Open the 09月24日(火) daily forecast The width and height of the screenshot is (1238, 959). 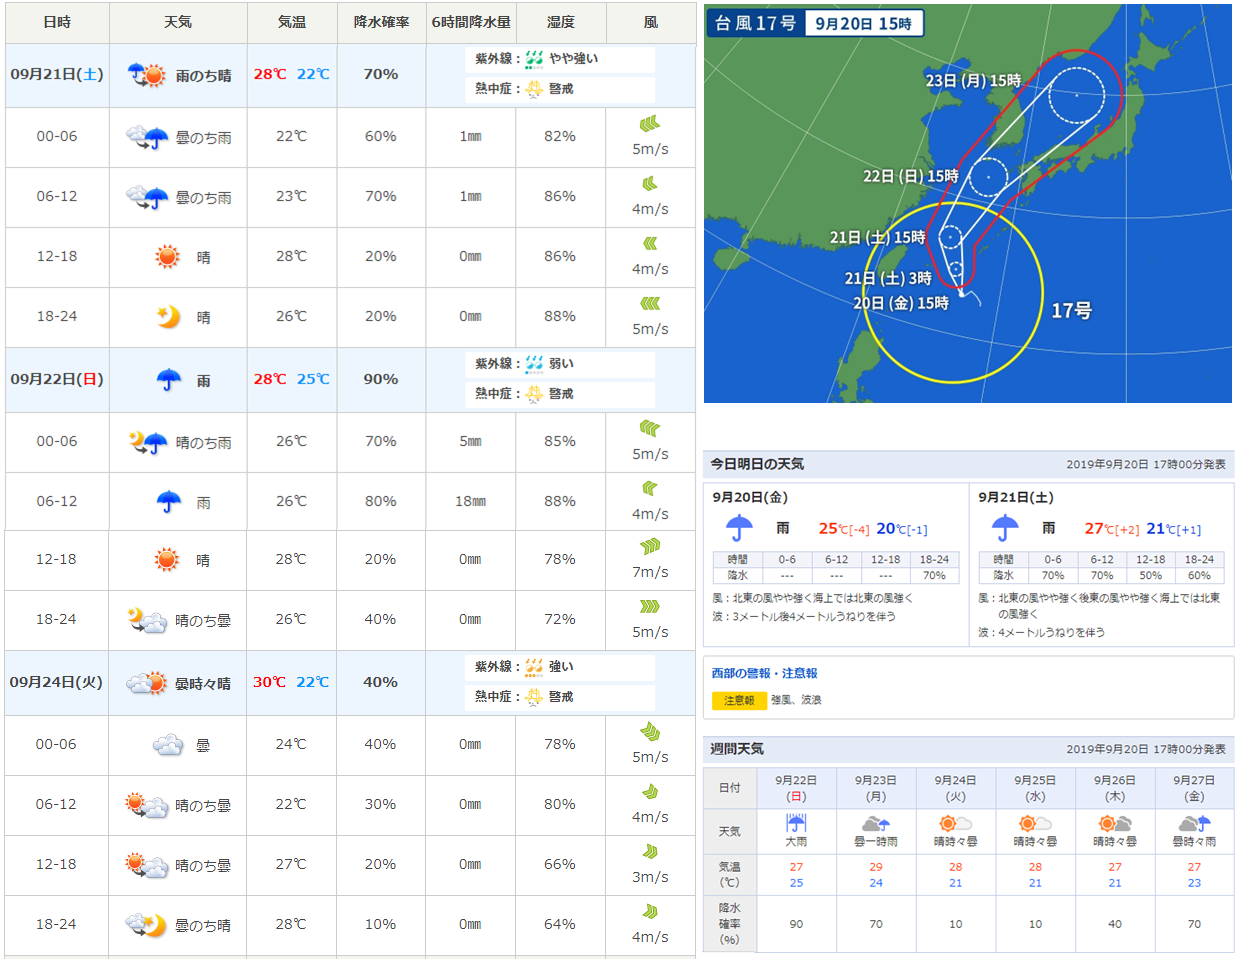pos(55,682)
